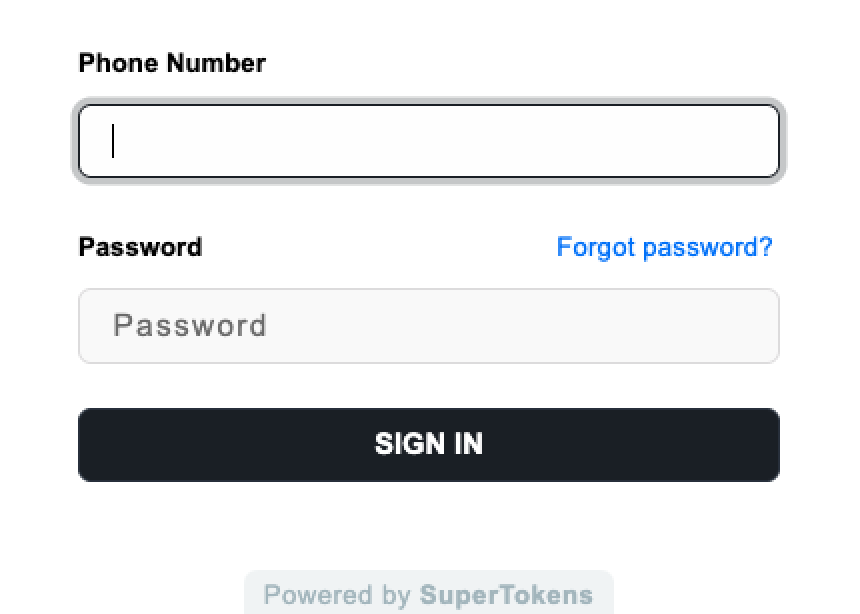Focus the Password text field
The height and width of the screenshot is (614, 860).
click(428, 326)
